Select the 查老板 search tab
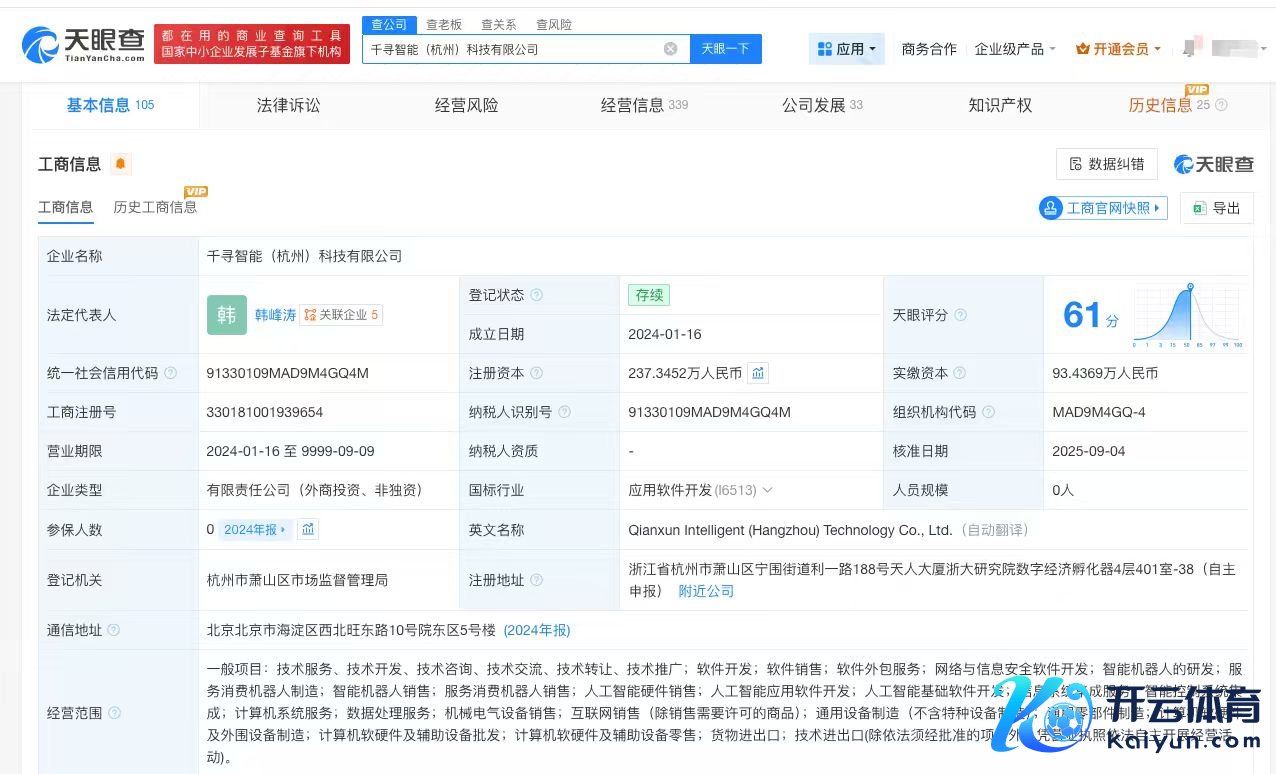Screen dimensions: 1276x774 (x=444, y=24)
